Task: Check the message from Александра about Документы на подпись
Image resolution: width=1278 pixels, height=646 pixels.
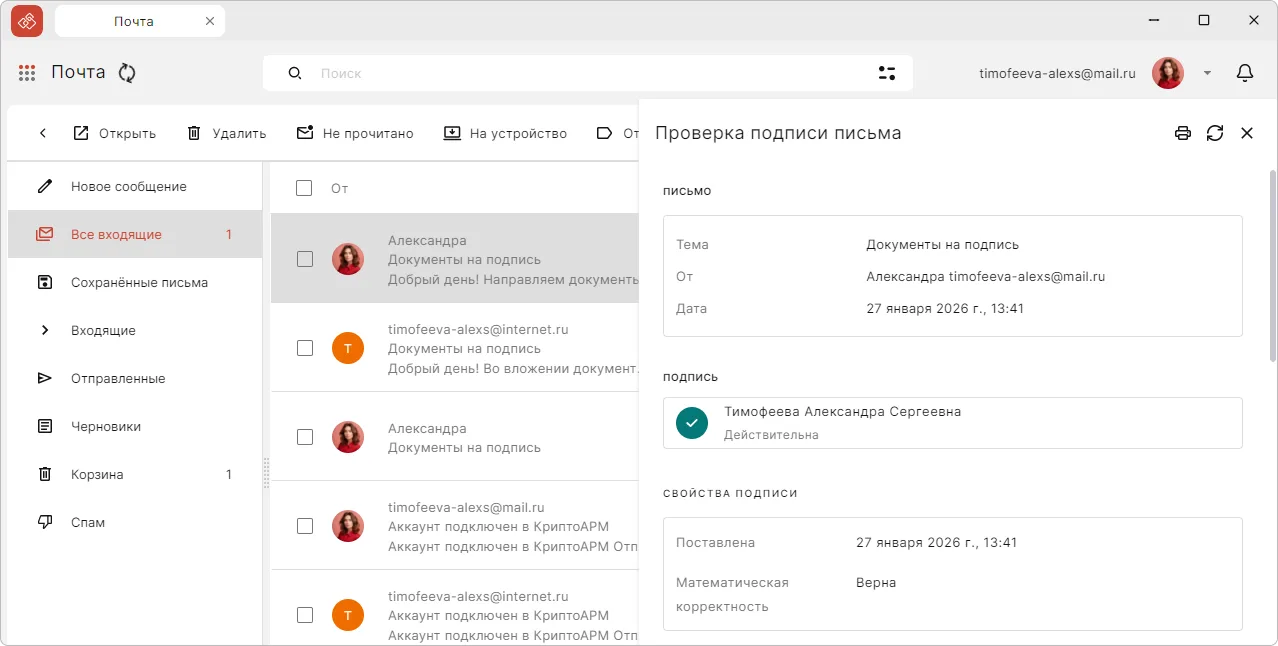Action: coord(305,259)
